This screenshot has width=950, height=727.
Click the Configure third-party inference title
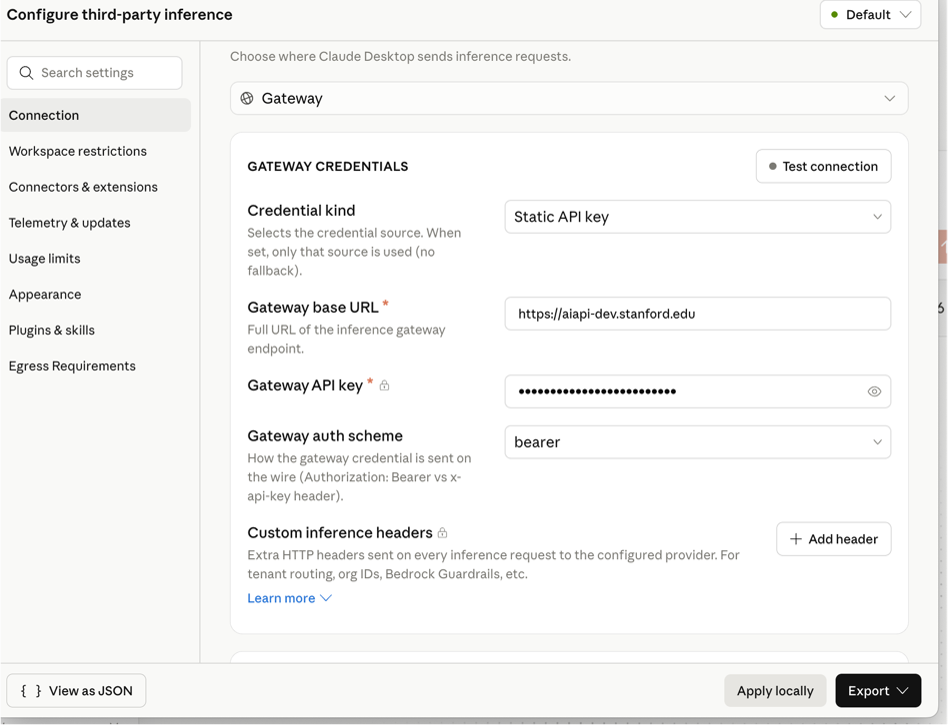tap(119, 15)
